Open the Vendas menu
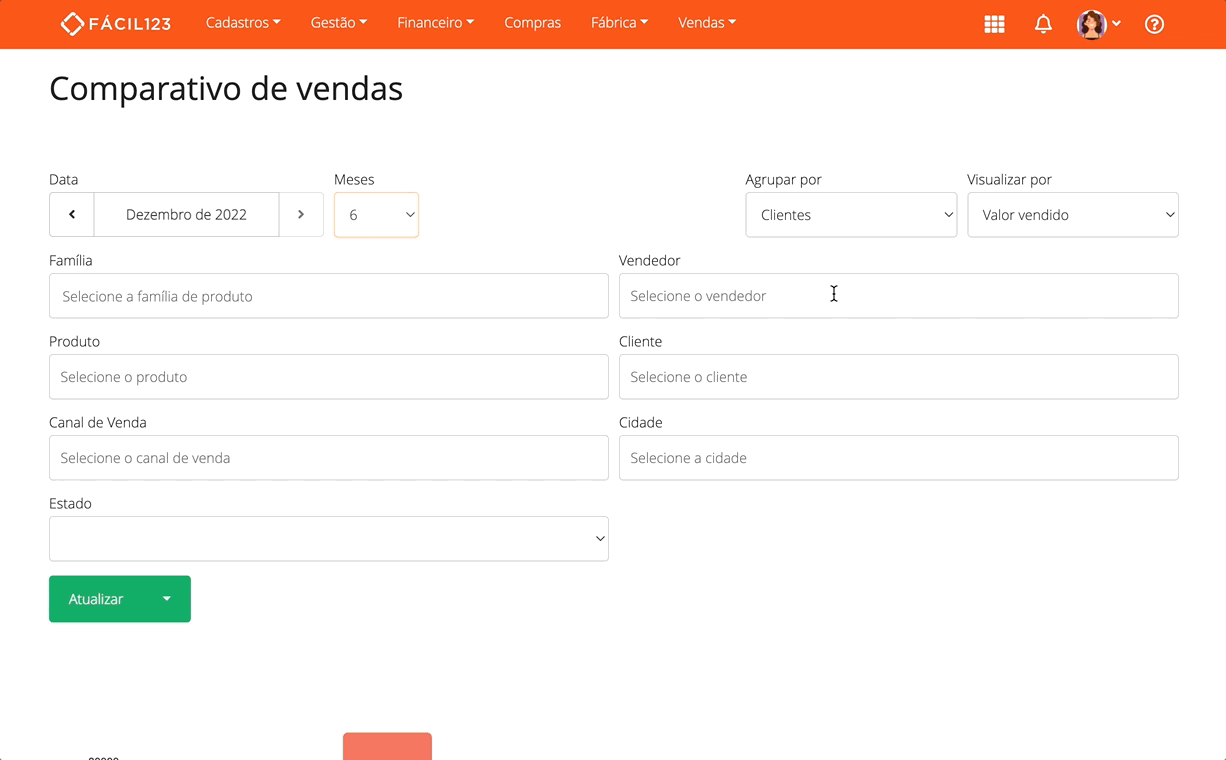 click(706, 22)
